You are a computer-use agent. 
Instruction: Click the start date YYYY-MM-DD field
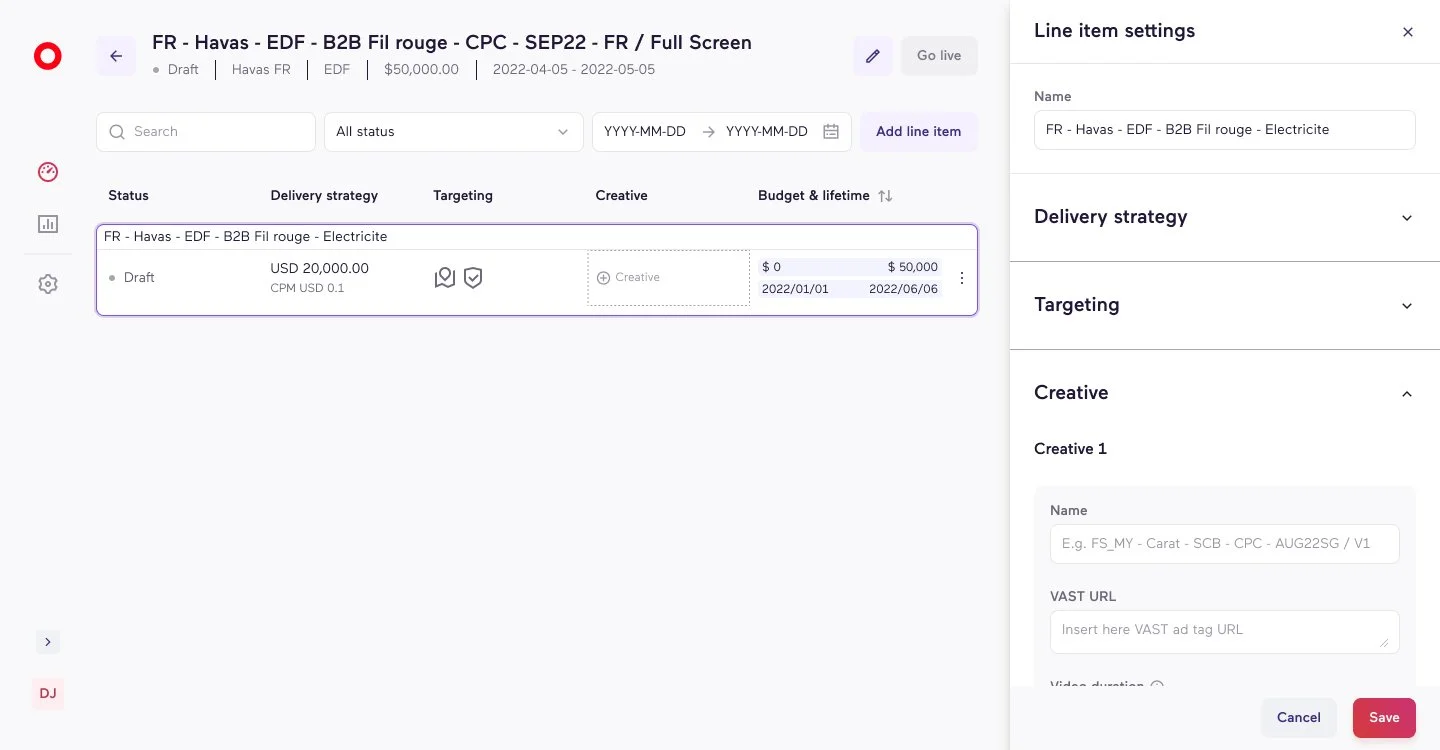pos(645,132)
